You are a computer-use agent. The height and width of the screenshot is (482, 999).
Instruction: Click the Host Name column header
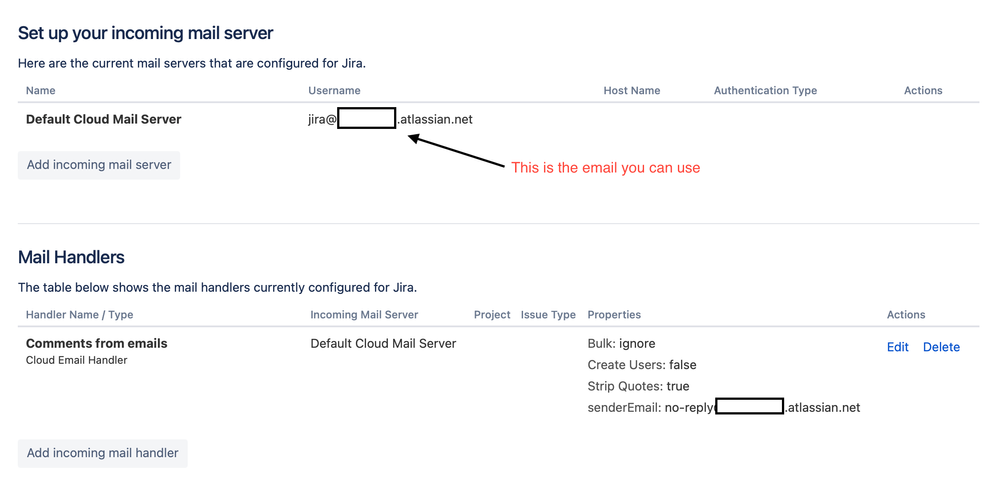tap(632, 90)
